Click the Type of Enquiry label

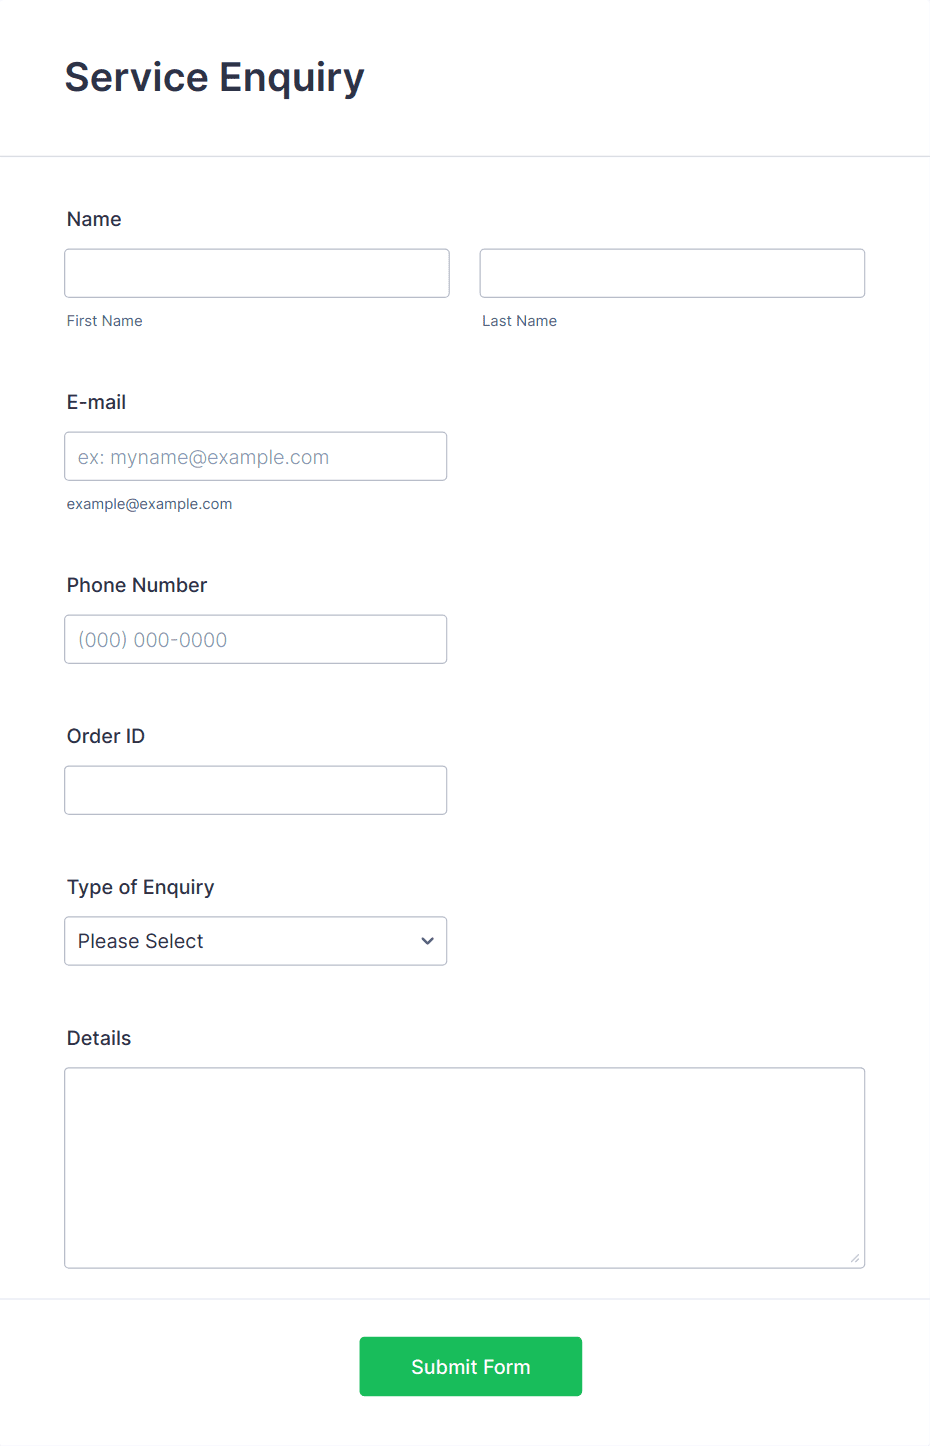pos(141,887)
